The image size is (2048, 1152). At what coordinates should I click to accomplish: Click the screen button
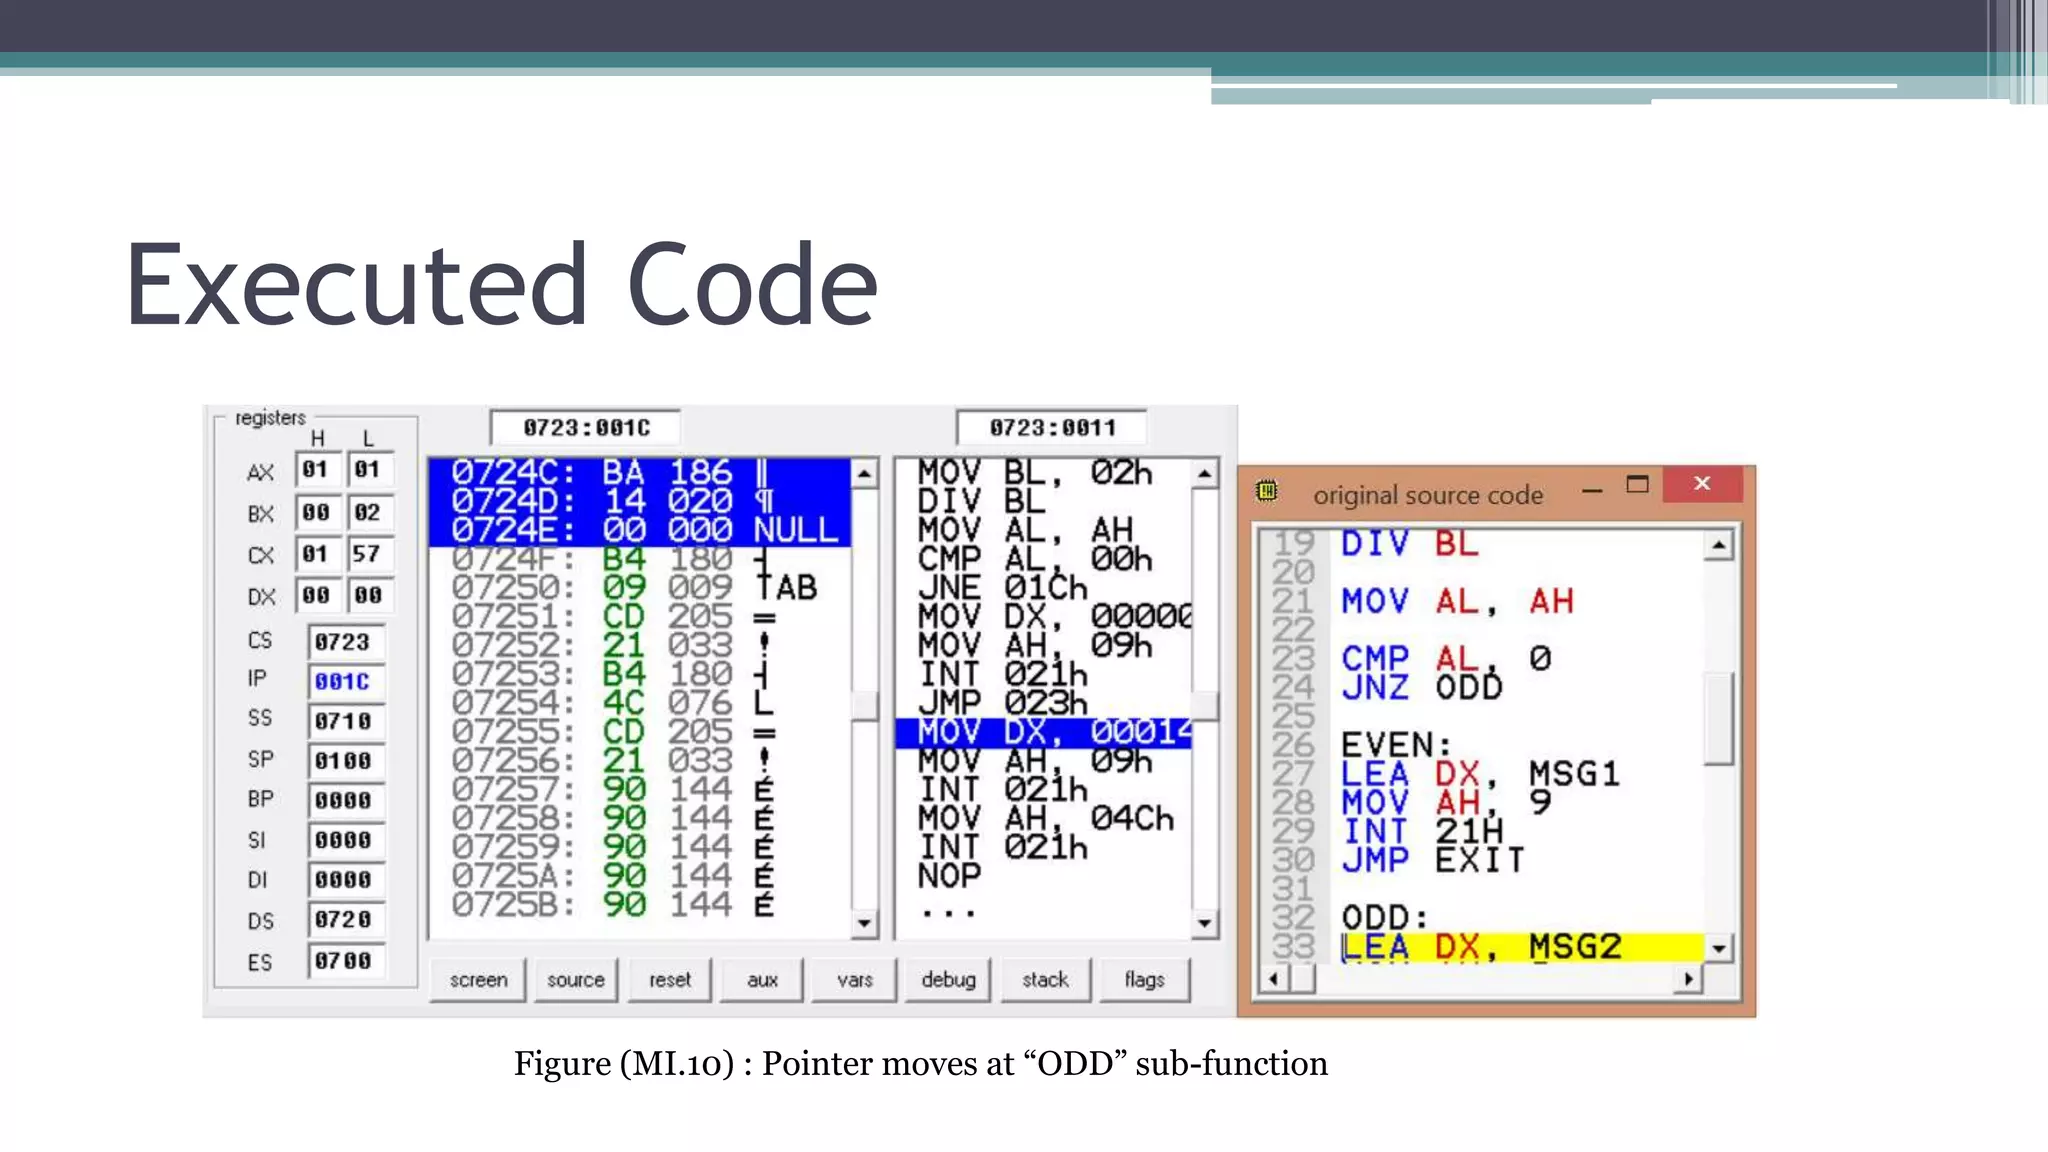pos(478,980)
